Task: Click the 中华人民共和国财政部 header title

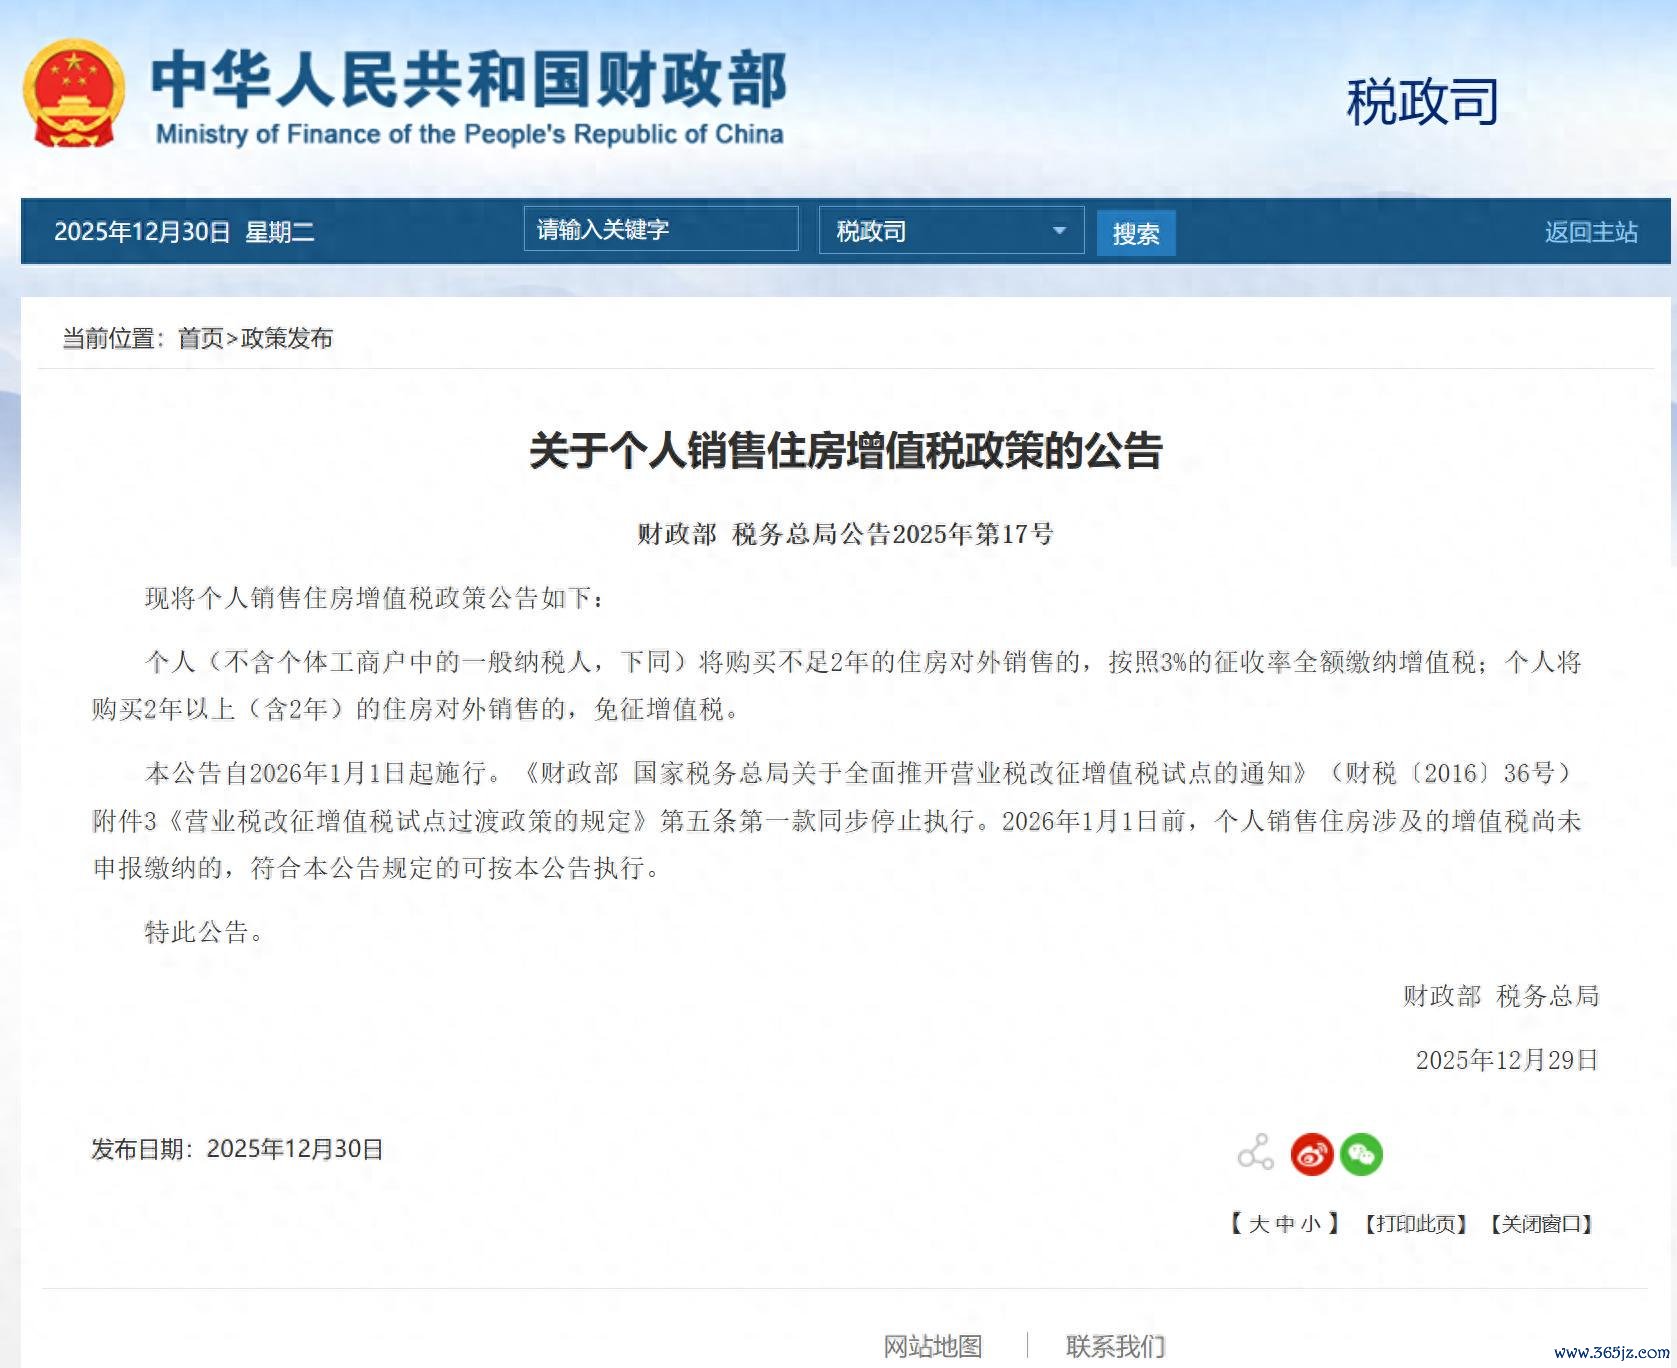Action: [x=468, y=80]
